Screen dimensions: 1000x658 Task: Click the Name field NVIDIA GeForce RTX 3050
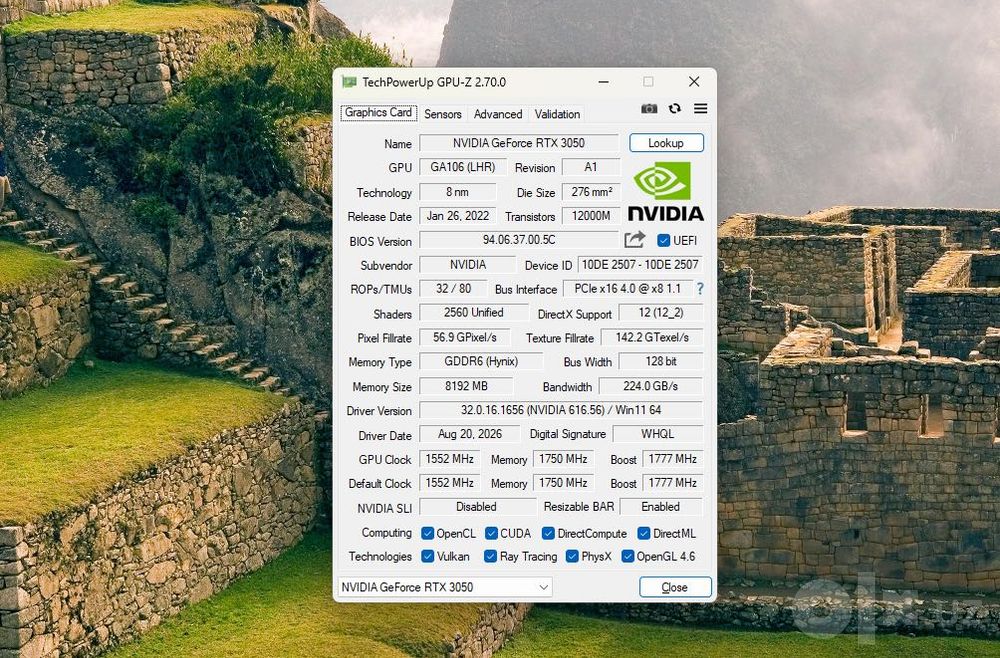519,143
